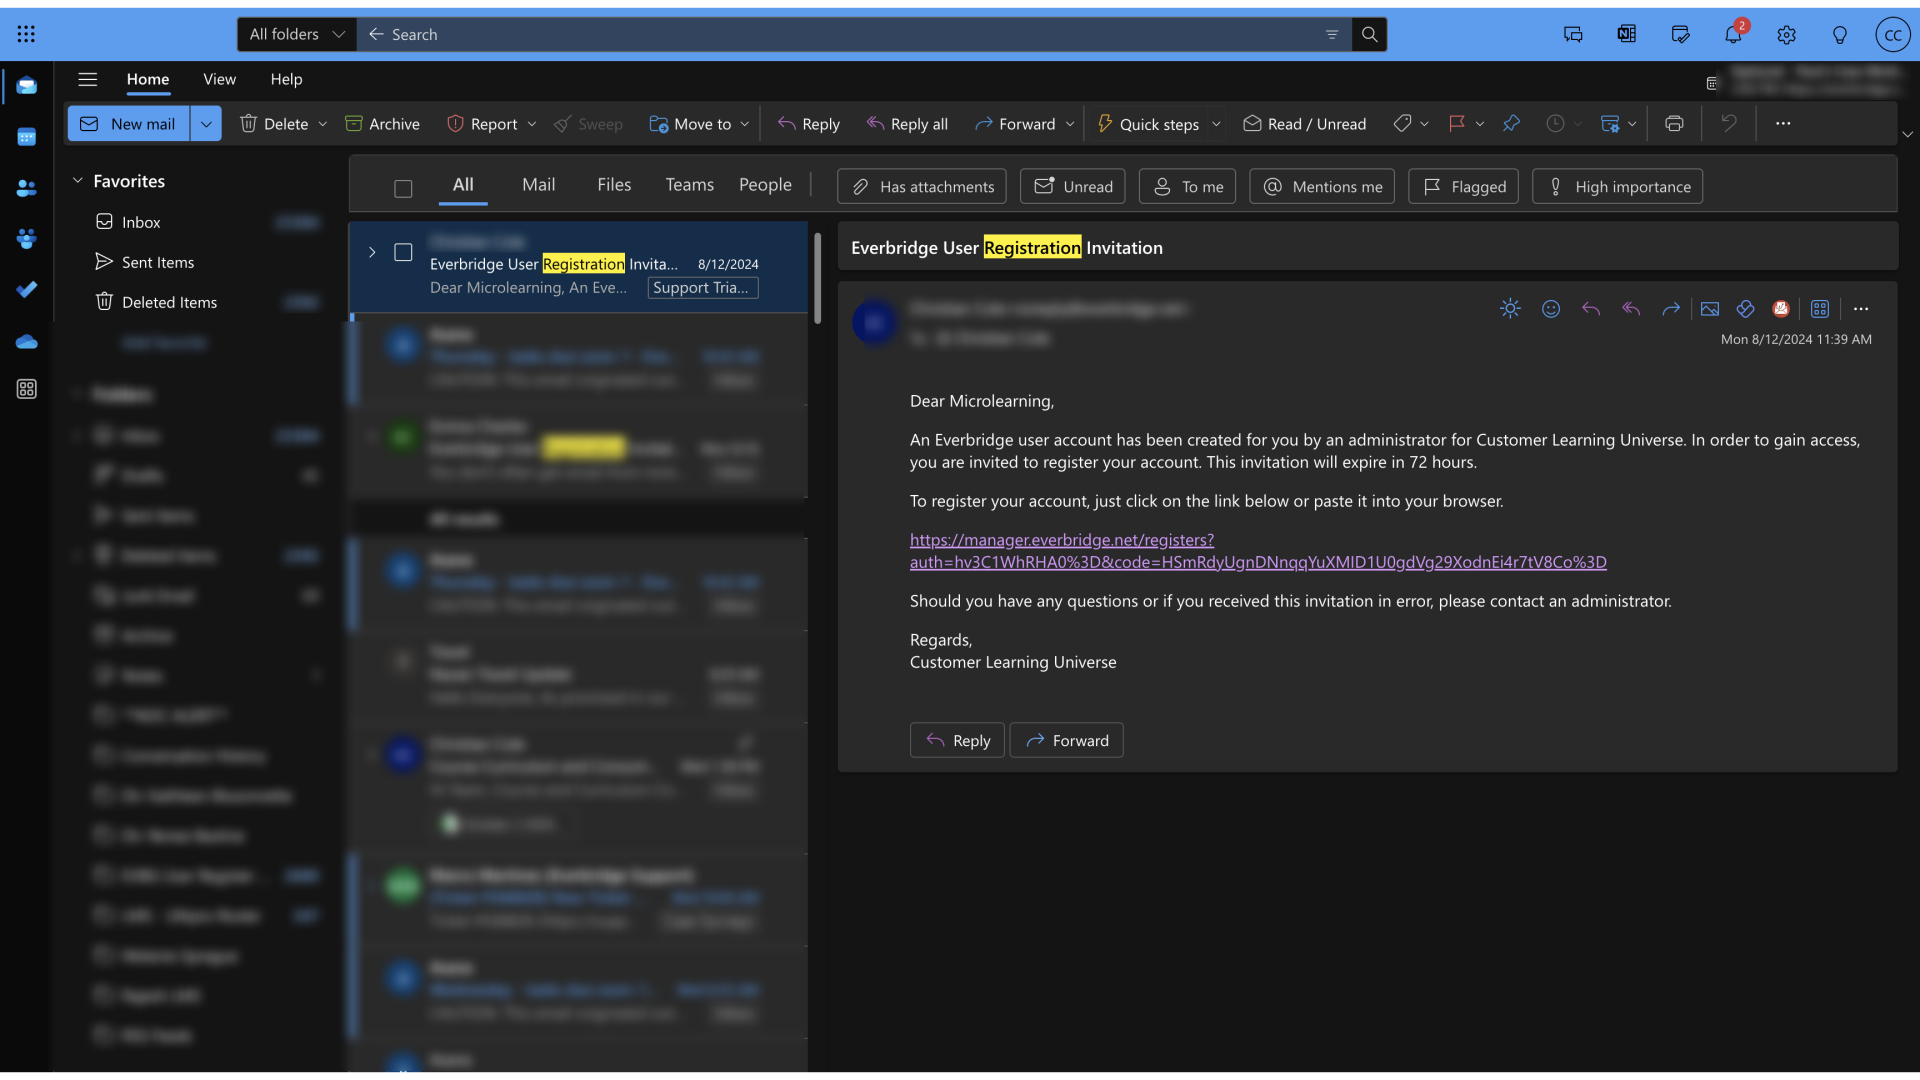This screenshot has height=1080, width=1920.
Task: Toggle Unread filter
Action: click(x=1073, y=187)
